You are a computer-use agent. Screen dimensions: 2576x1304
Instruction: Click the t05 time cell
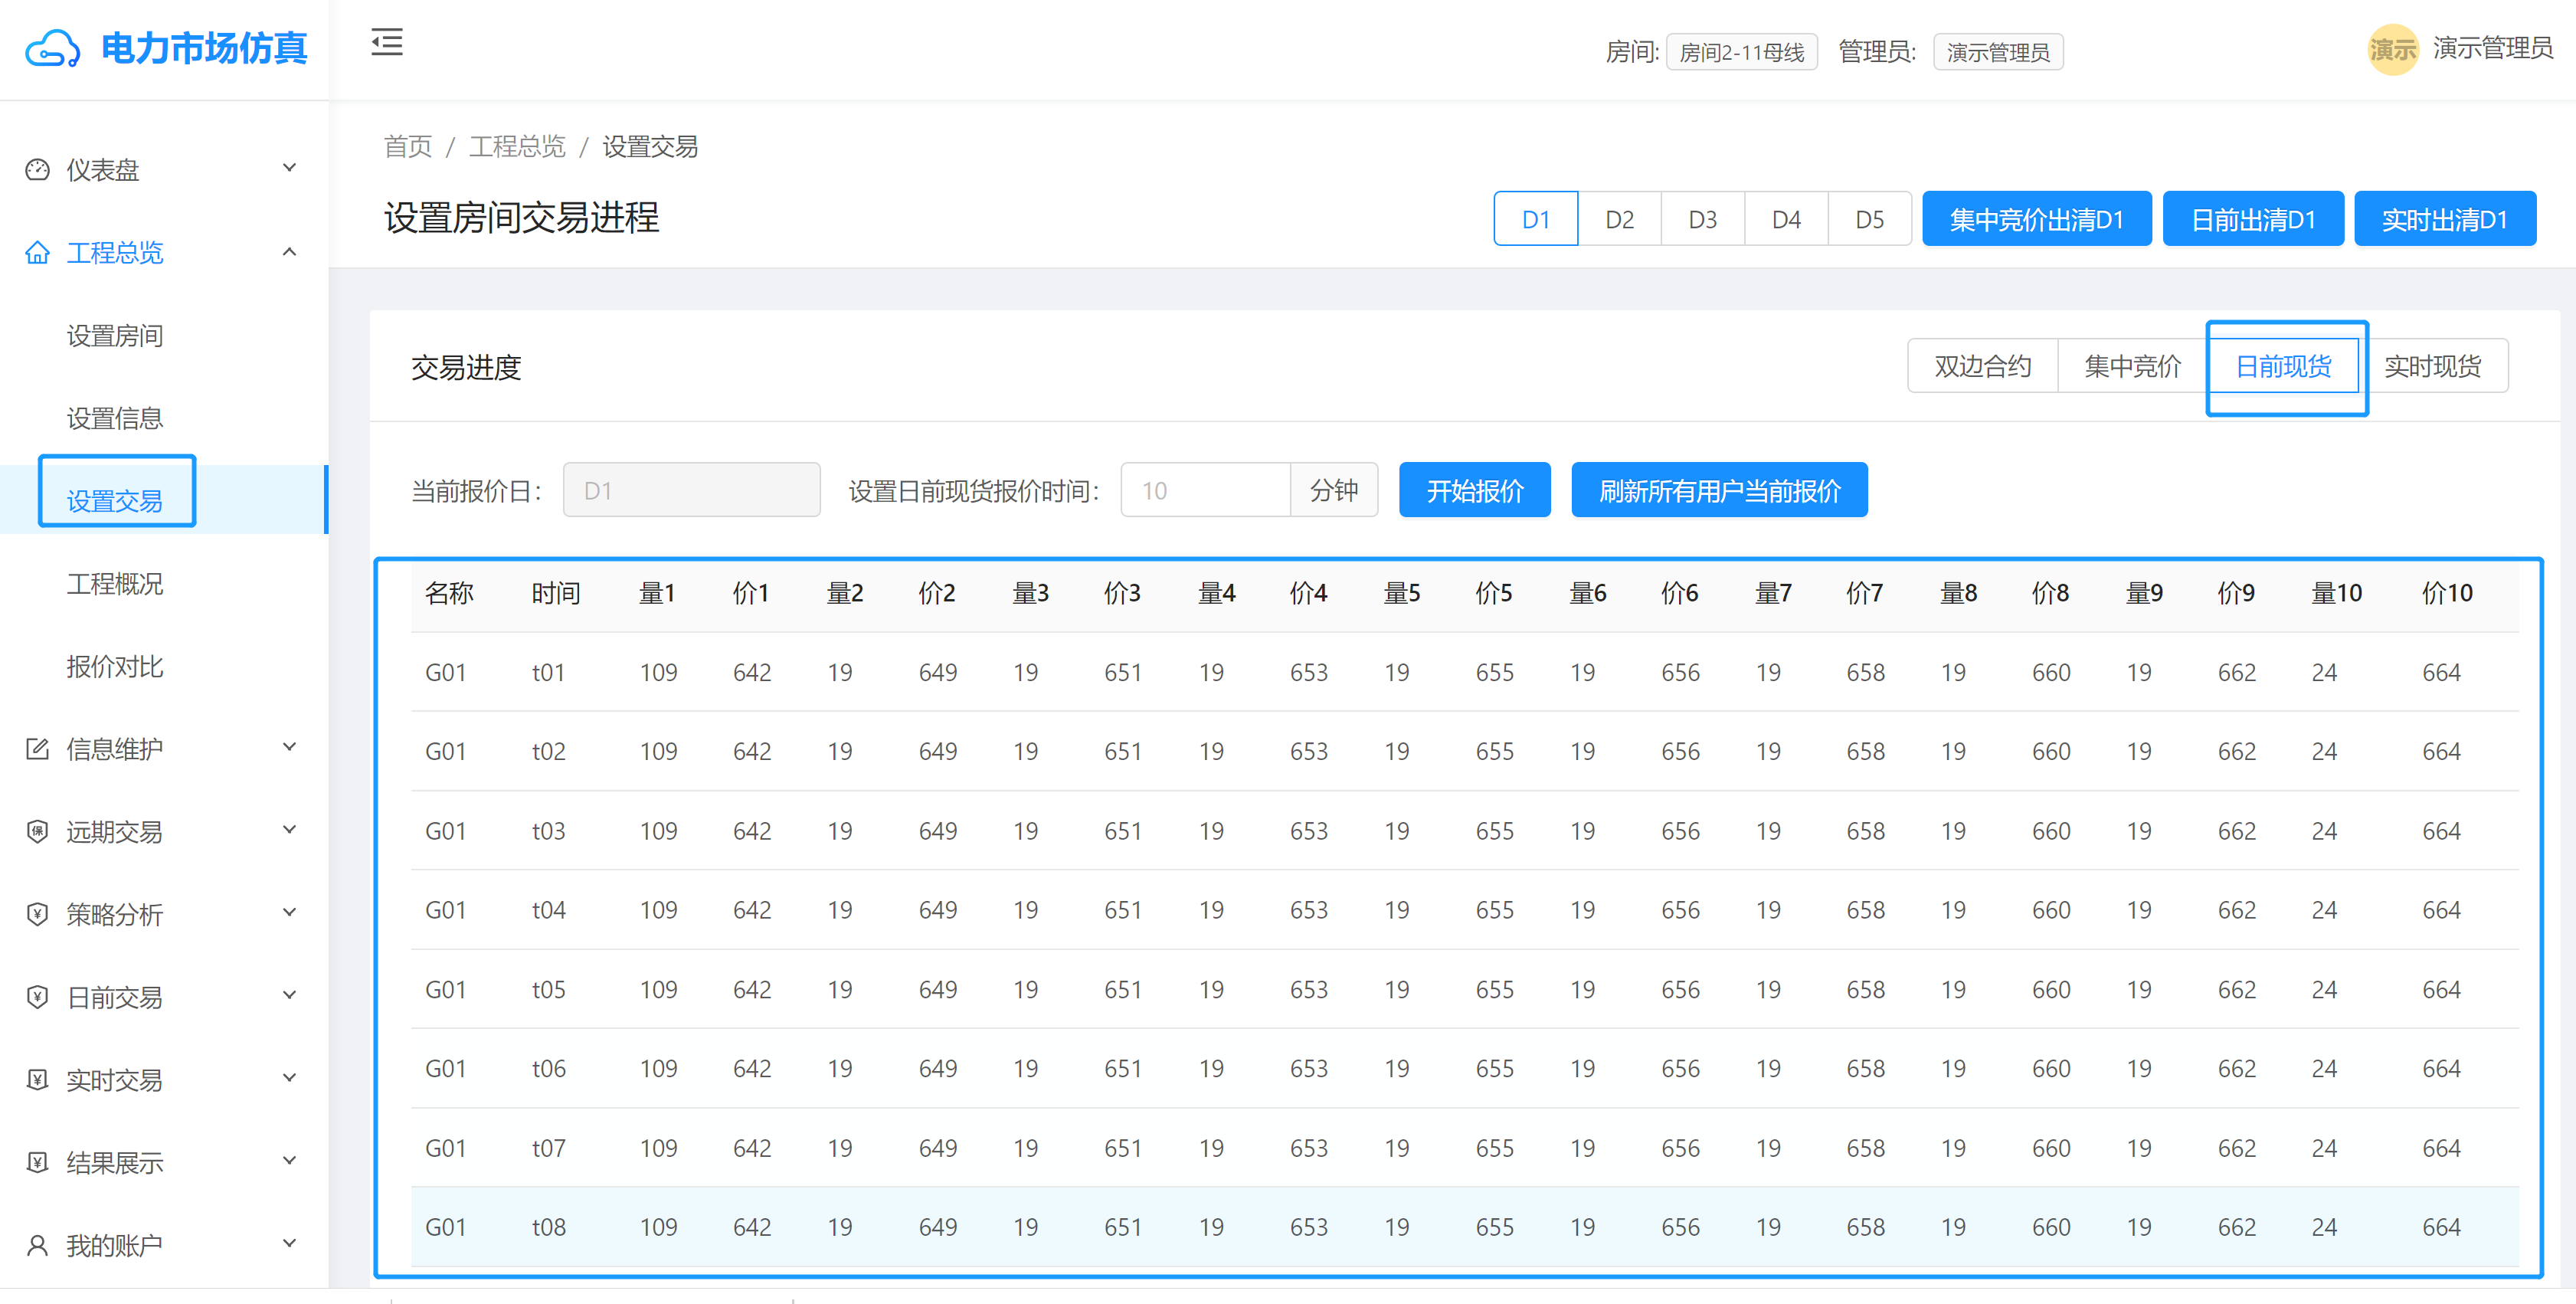coord(548,989)
